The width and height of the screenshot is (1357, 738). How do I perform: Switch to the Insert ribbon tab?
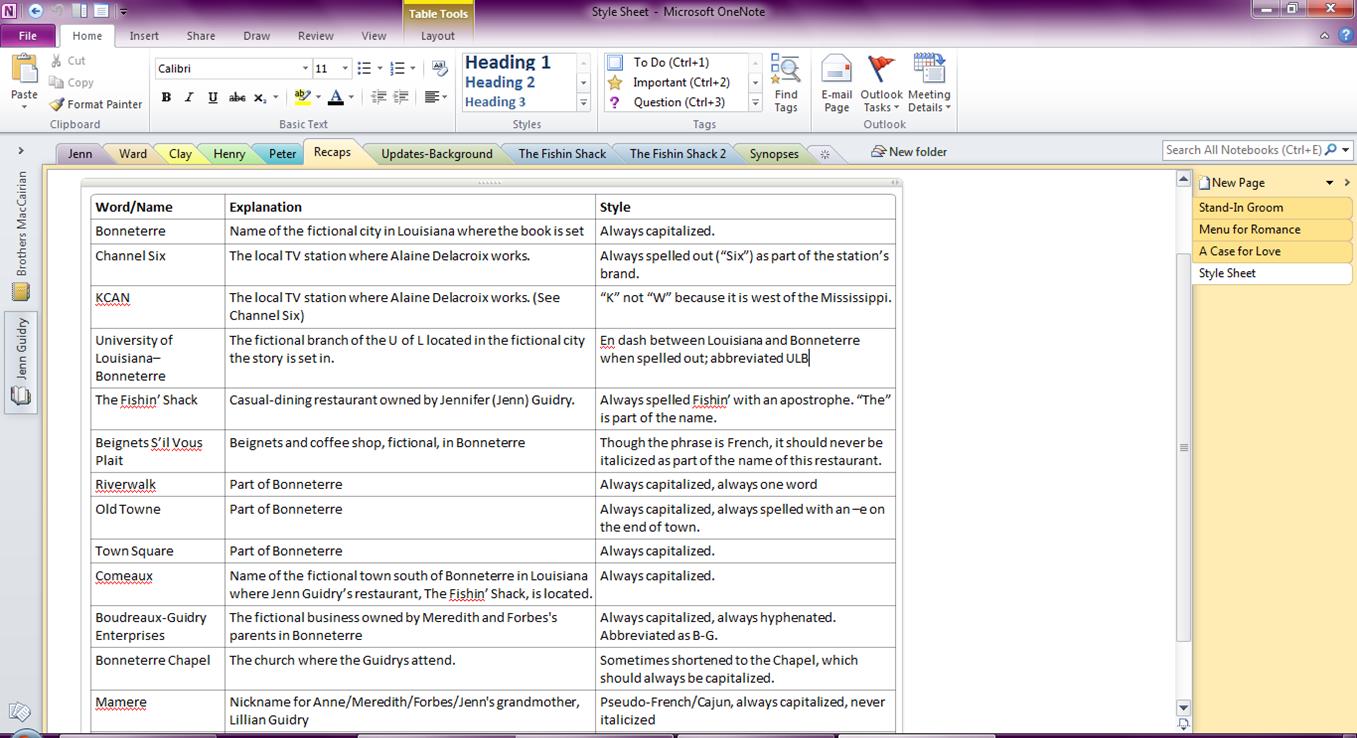pyautogui.click(x=144, y=36)
